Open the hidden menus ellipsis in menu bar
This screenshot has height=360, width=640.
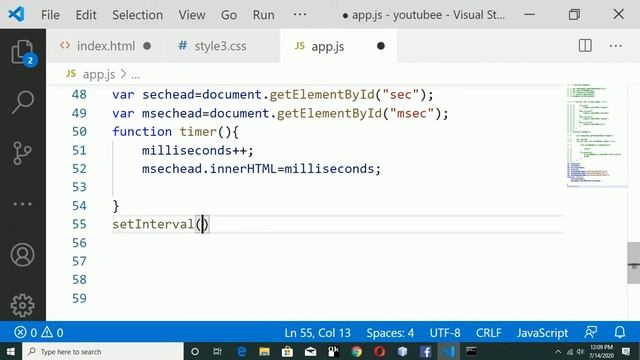pos(300,15)
